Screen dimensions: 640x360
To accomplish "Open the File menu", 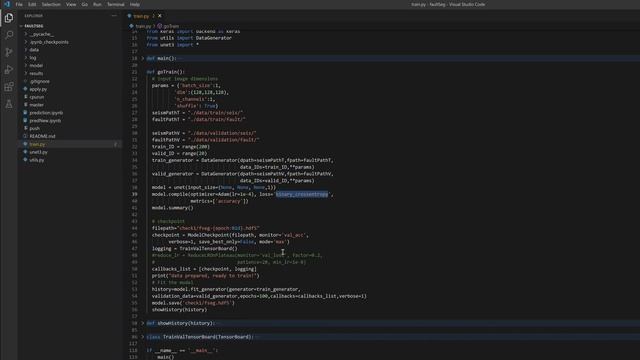I will [19, 4].
